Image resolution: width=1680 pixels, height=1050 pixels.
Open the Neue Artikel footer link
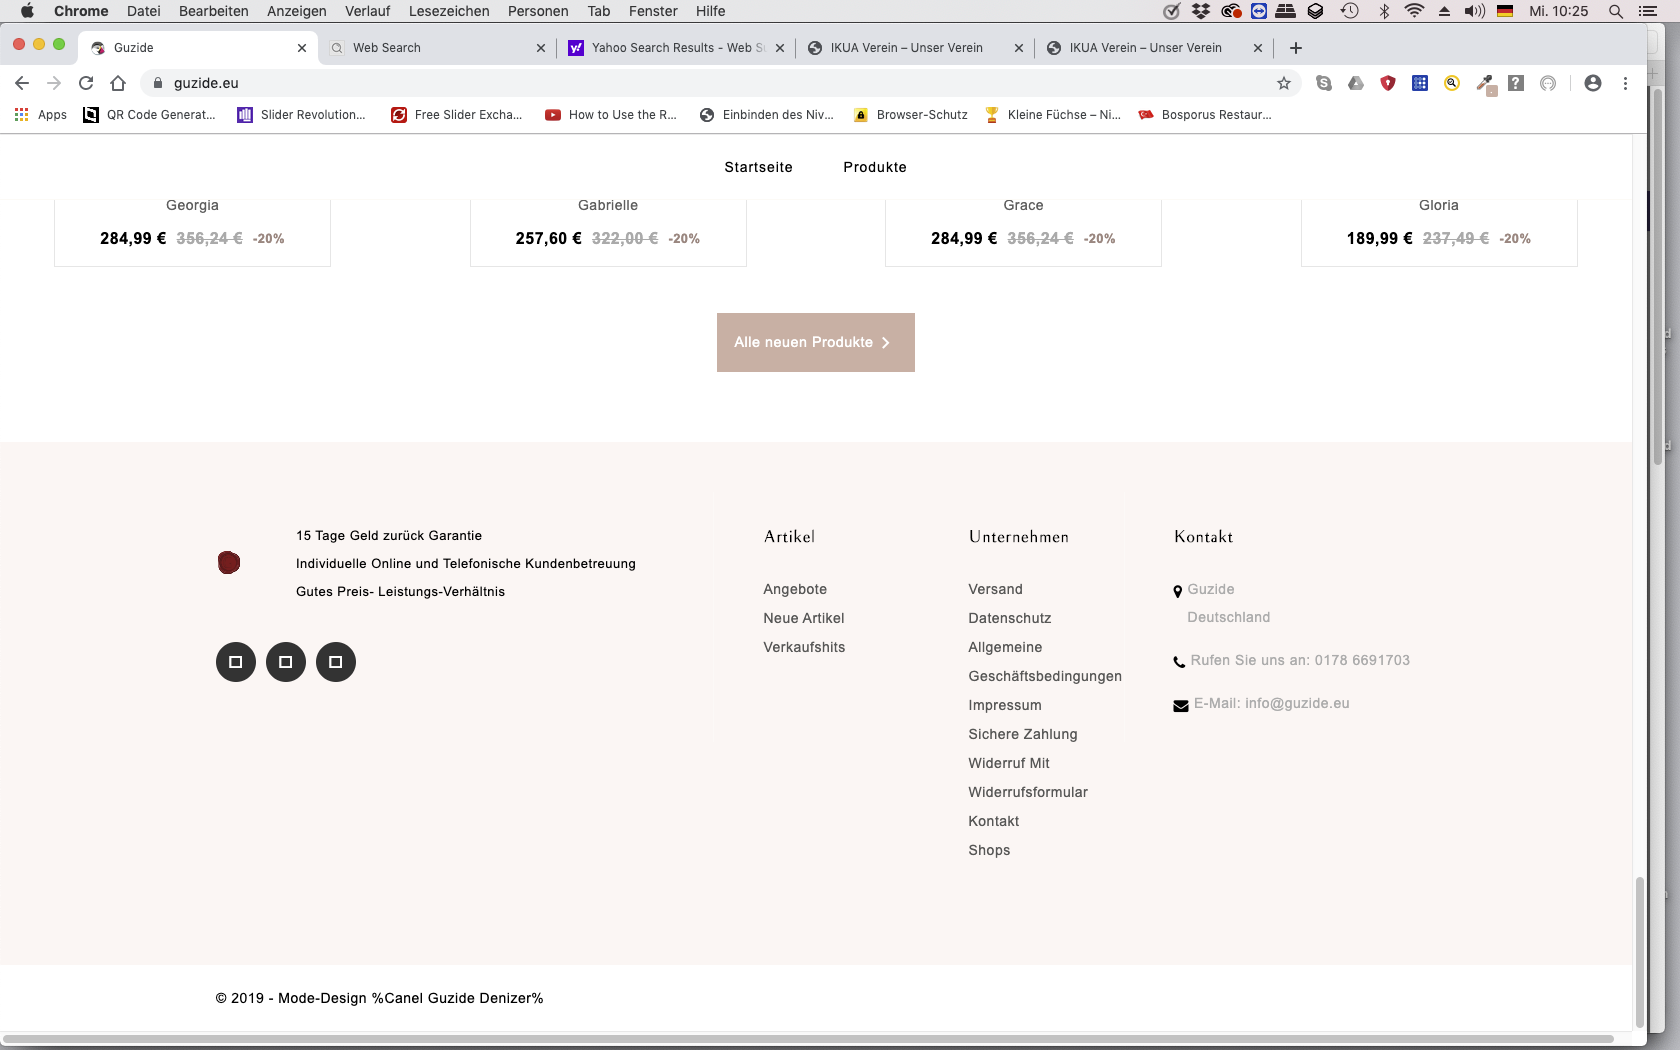pyautogui.click(x=804, y=618)
